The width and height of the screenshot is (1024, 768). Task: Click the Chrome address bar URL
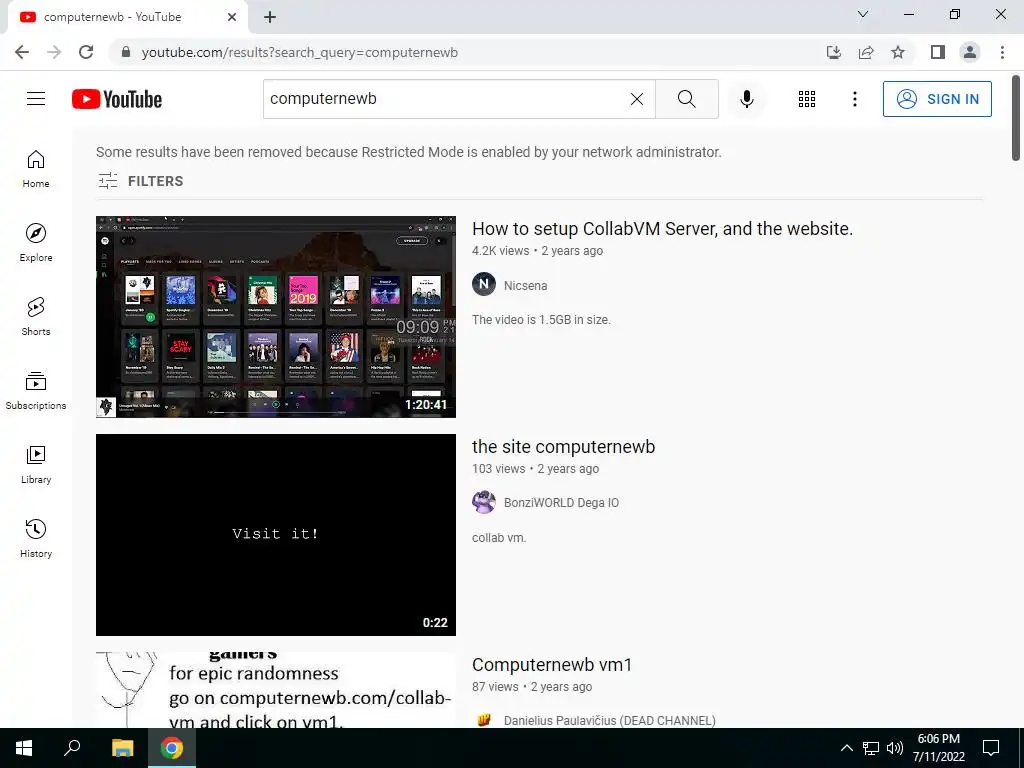click(300, 52)
